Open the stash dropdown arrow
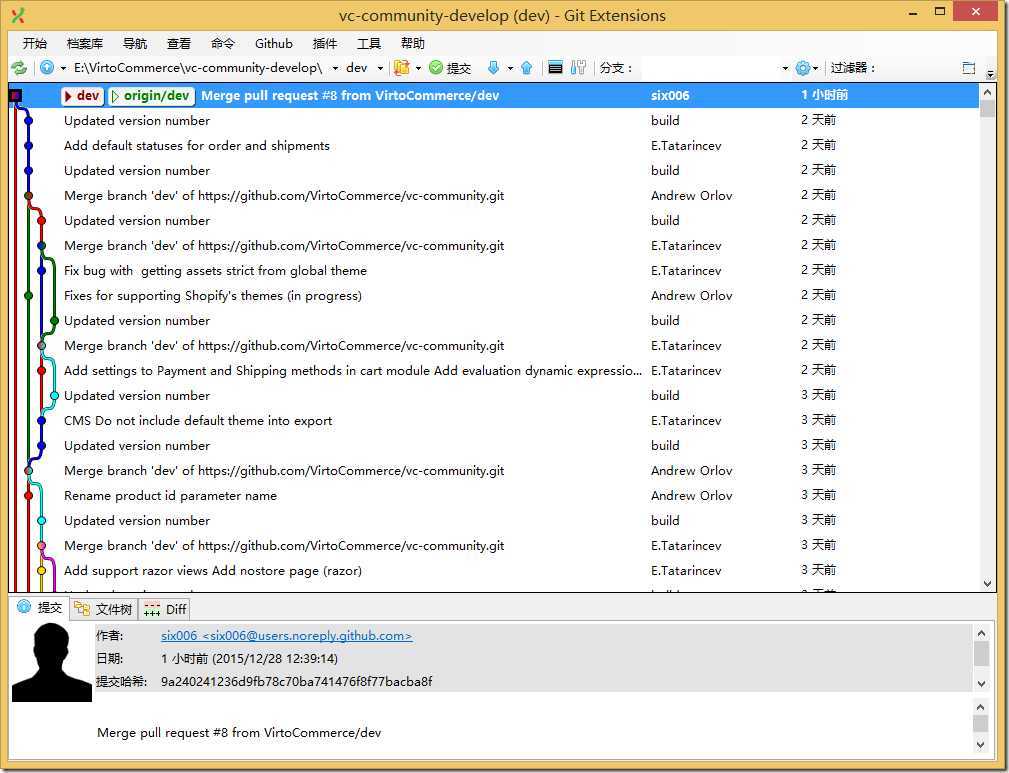 418,68
